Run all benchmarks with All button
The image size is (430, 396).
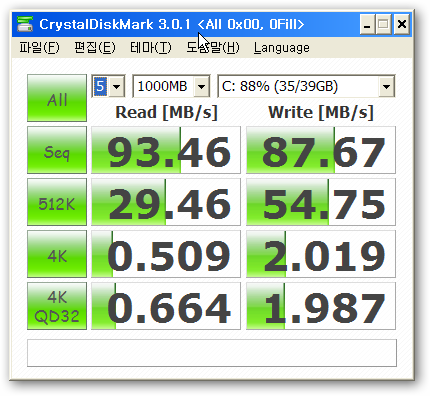(57, 98)
